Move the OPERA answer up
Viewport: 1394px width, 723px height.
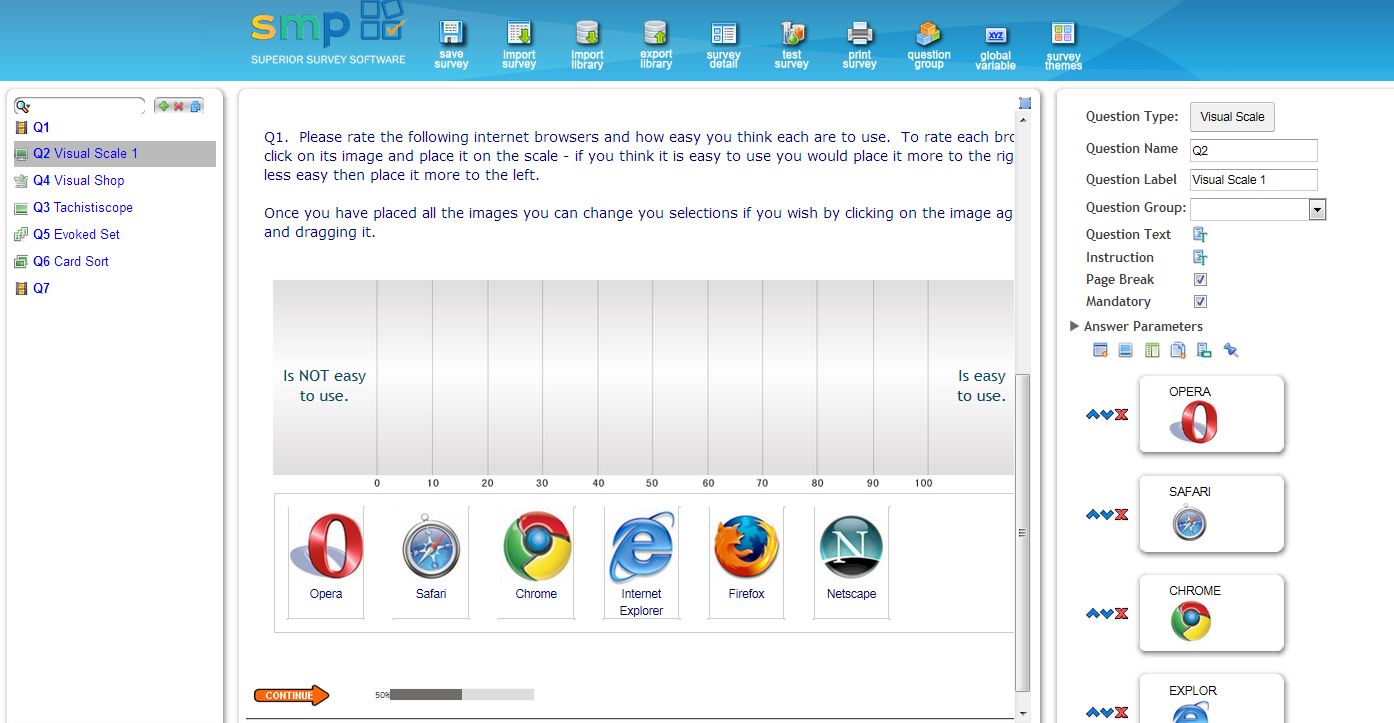[x=1092, y=414]
